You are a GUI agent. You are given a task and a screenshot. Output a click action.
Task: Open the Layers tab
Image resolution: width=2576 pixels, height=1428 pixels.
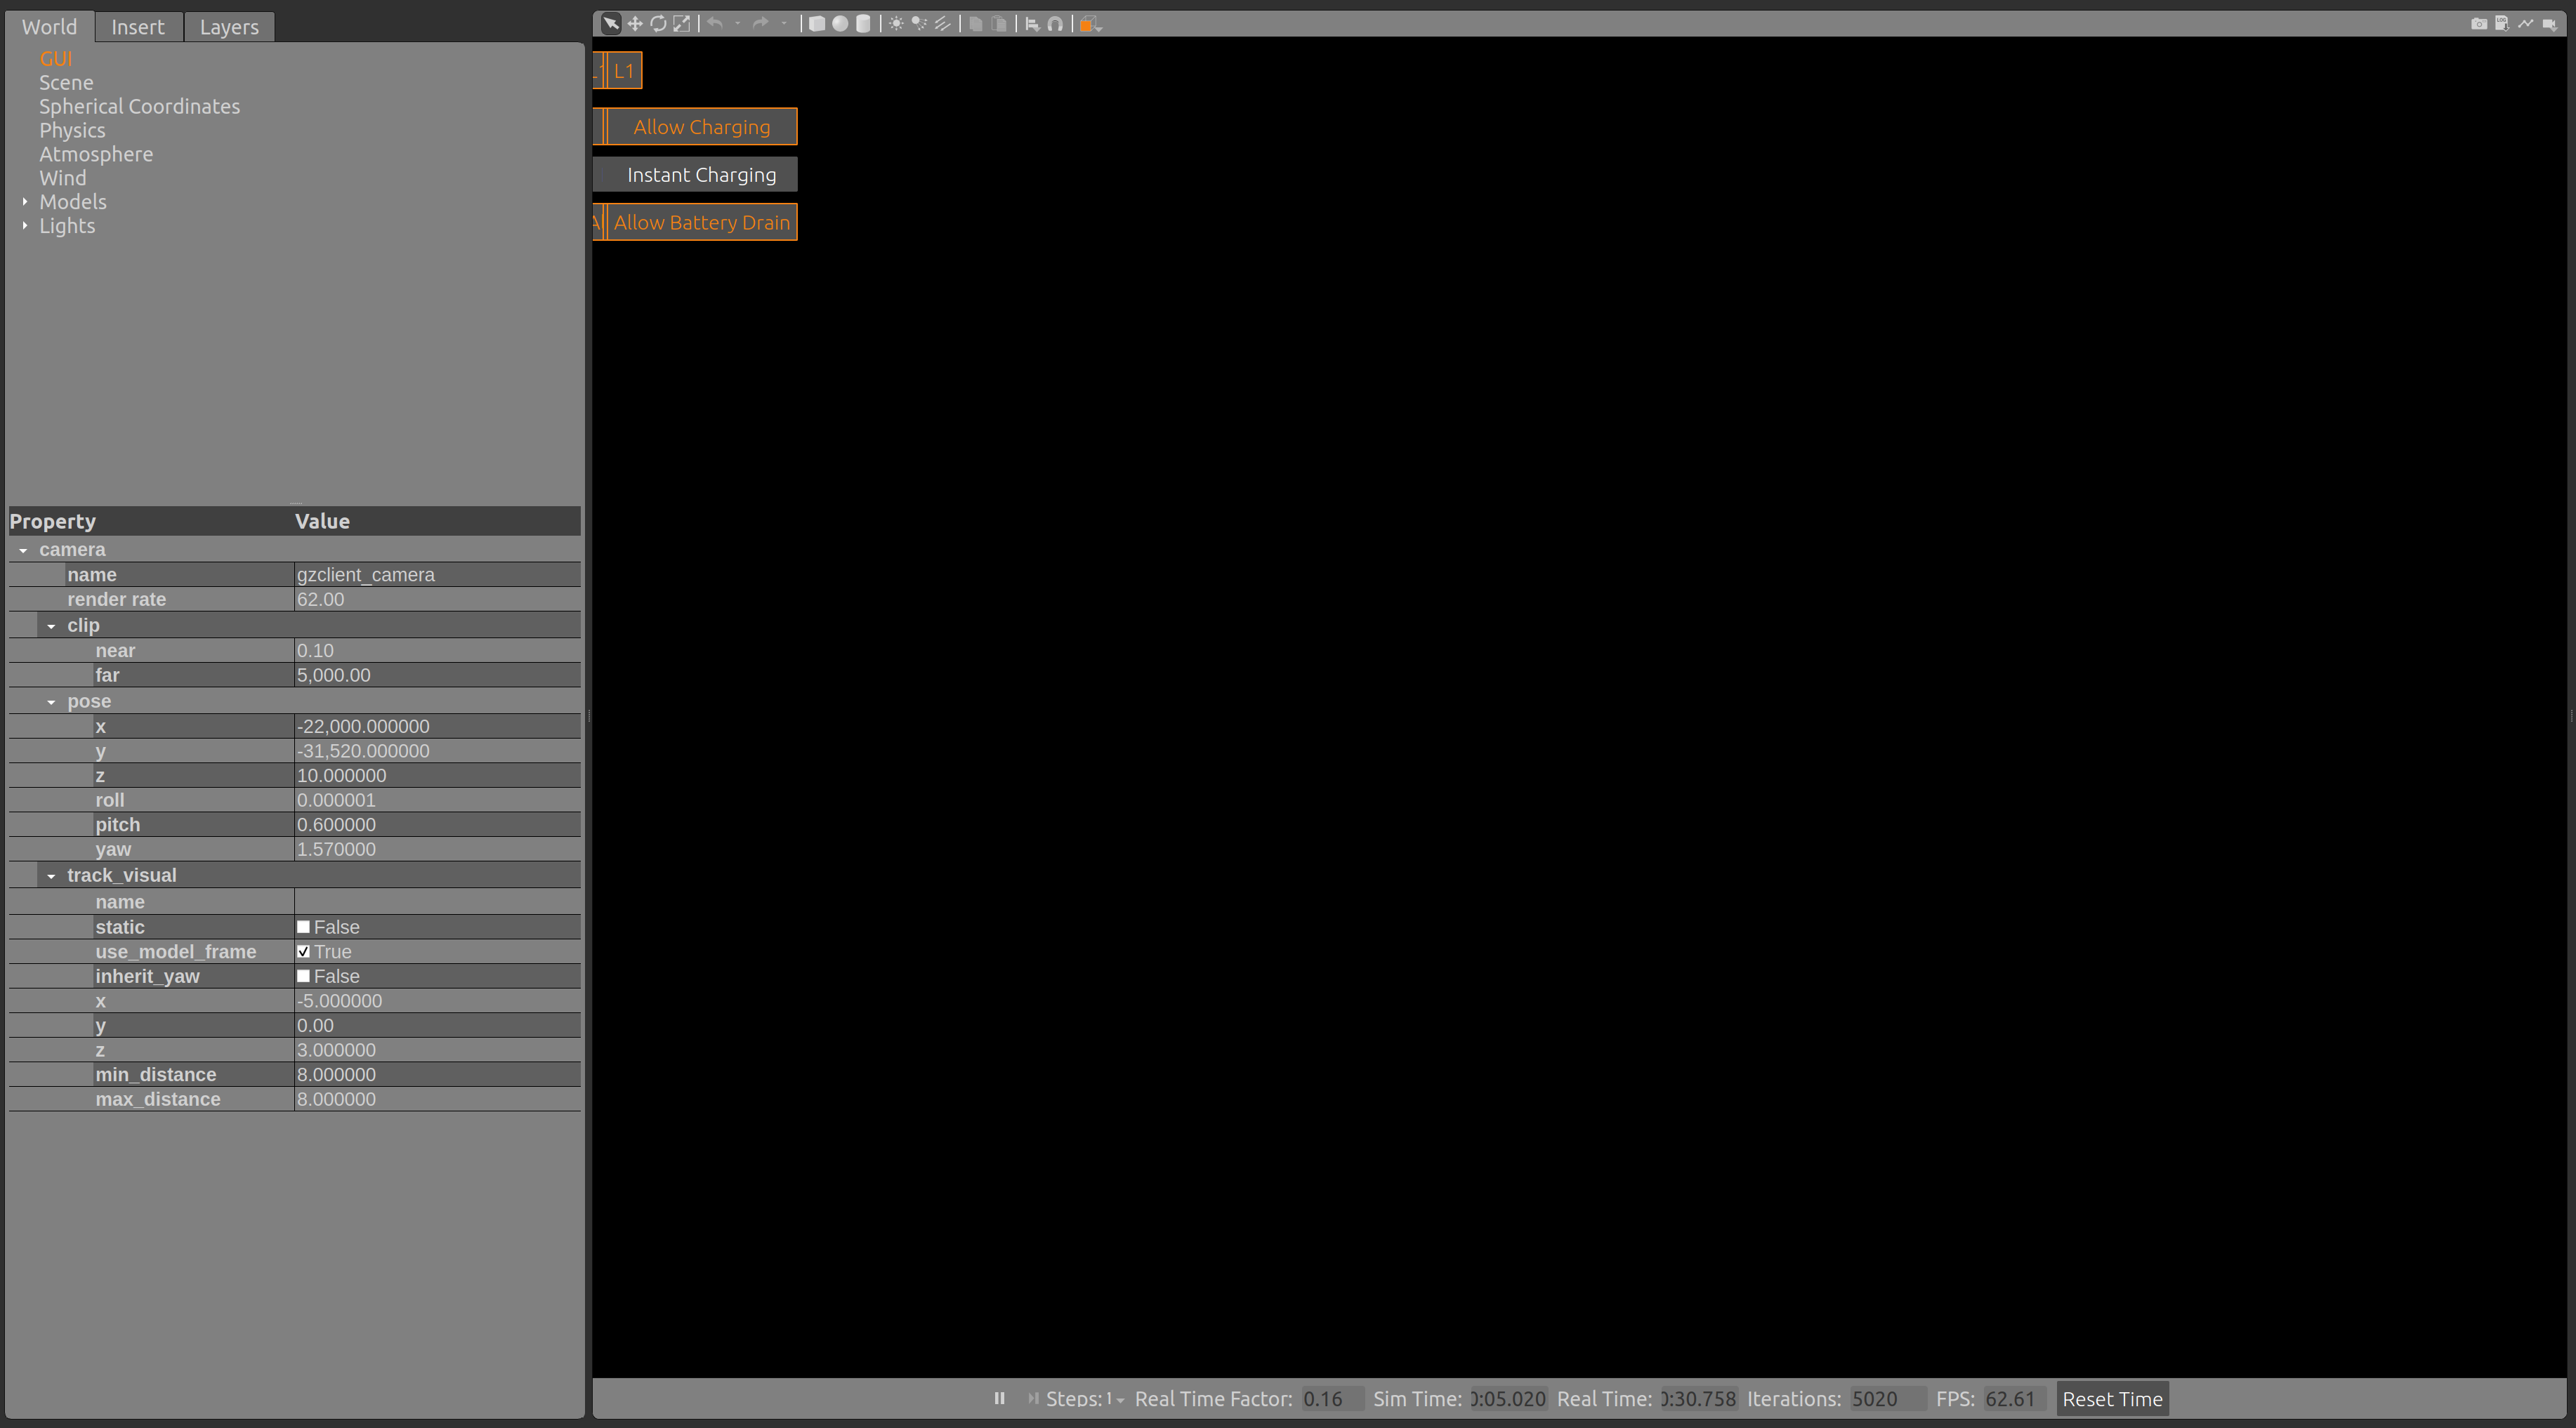[x=228, y=26]
